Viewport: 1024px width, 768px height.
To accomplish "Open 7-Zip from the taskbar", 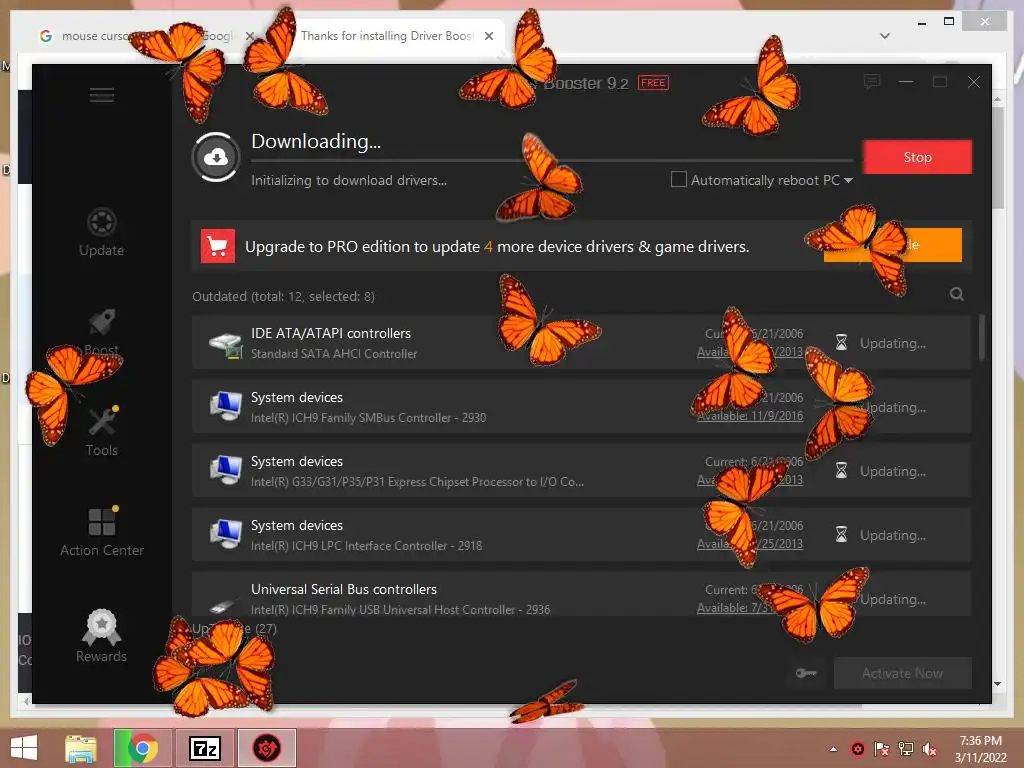I will 204,748.
